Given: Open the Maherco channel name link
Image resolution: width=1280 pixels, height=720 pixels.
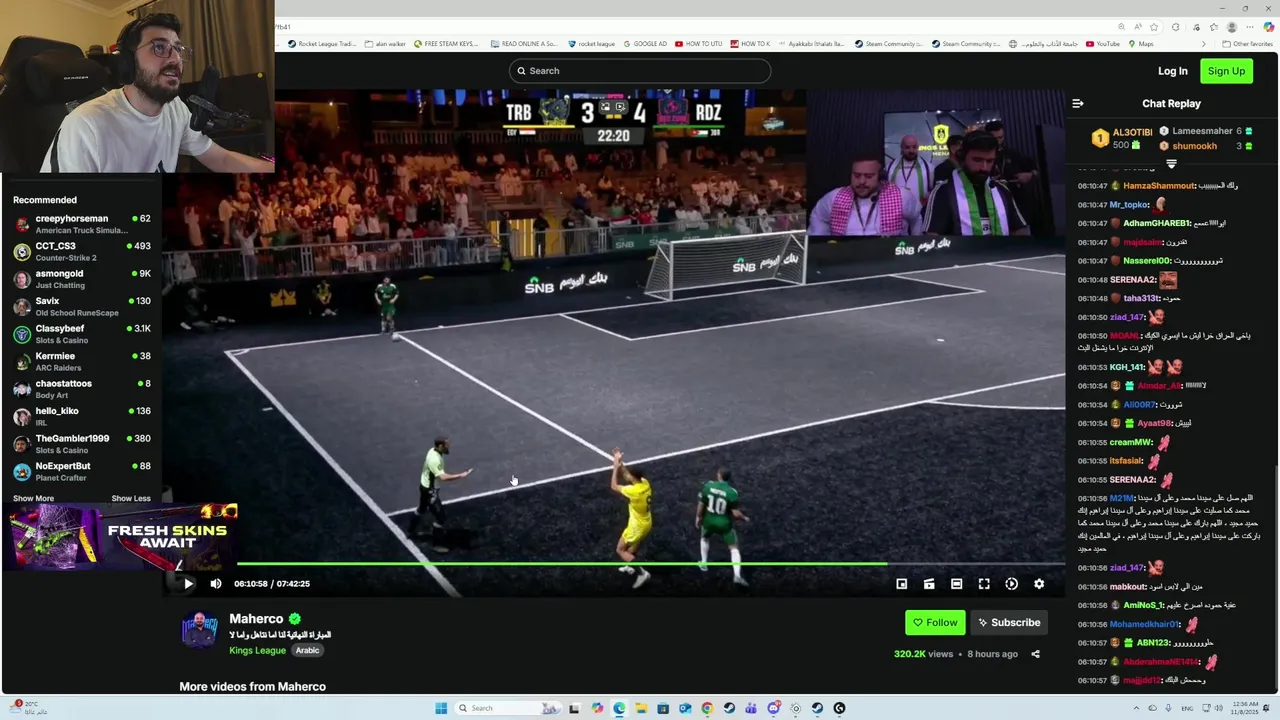Looking at the screenshot, I should [x=256, y=619].
